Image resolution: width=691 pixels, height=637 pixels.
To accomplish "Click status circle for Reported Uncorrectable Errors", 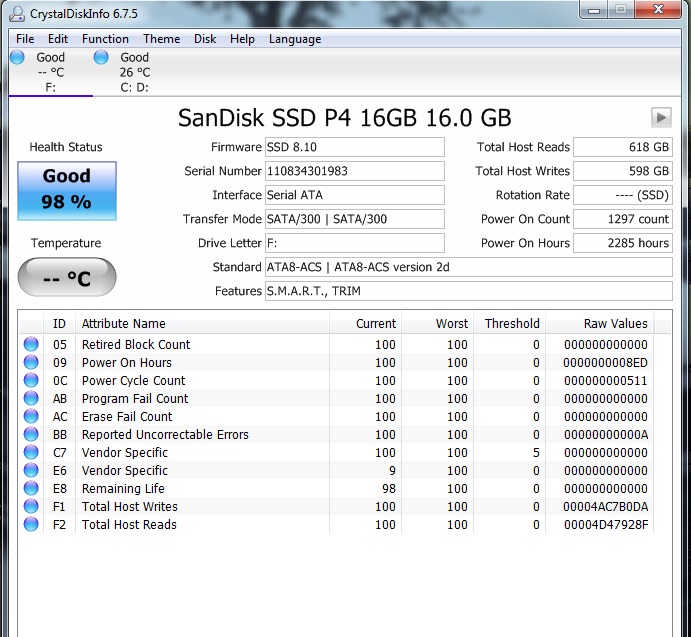I will coord(31,435).
